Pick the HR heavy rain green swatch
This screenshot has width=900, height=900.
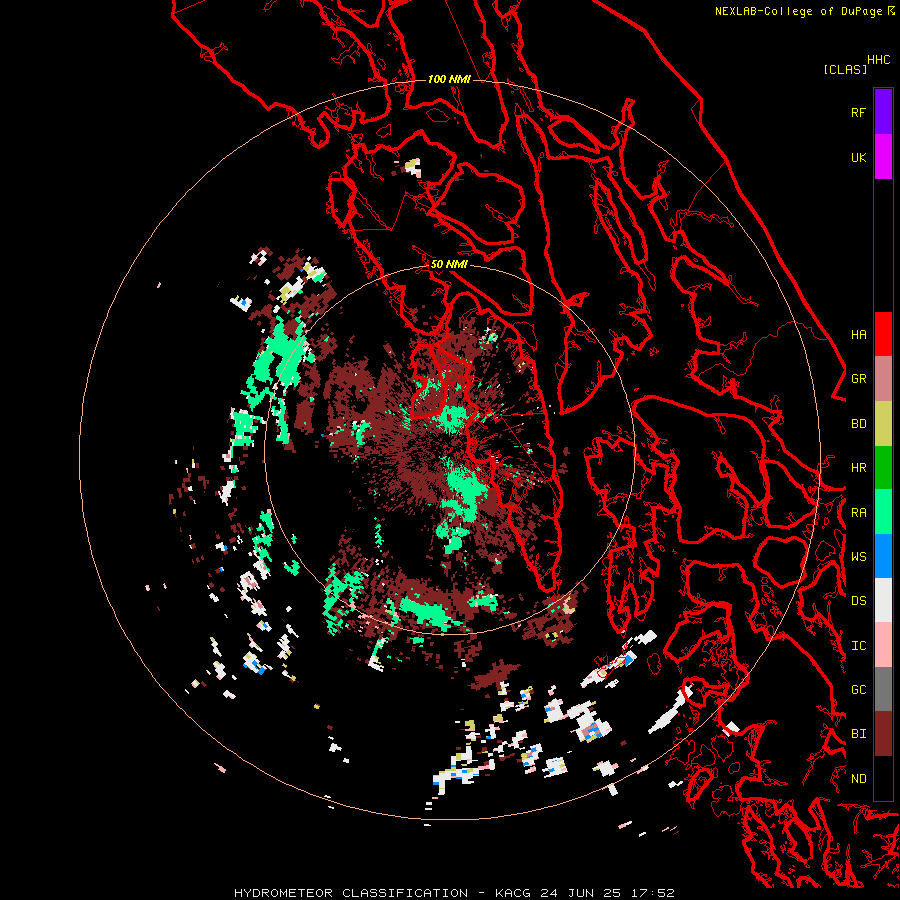tap(883, 467)
